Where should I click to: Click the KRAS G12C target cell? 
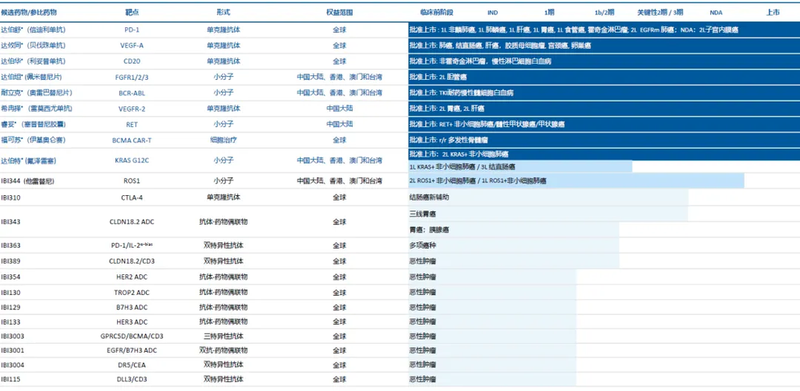[132, 161]
